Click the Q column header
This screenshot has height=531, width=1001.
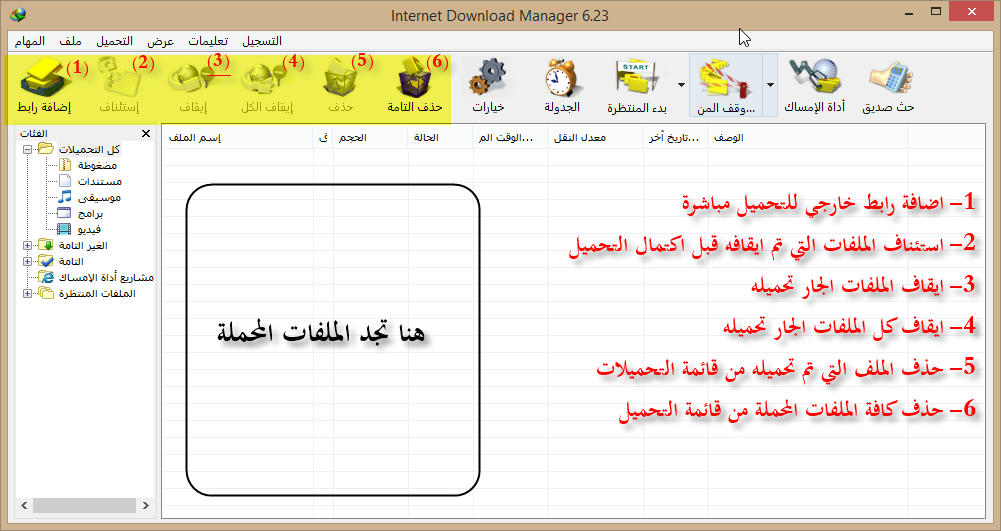(x=323, y=137)
